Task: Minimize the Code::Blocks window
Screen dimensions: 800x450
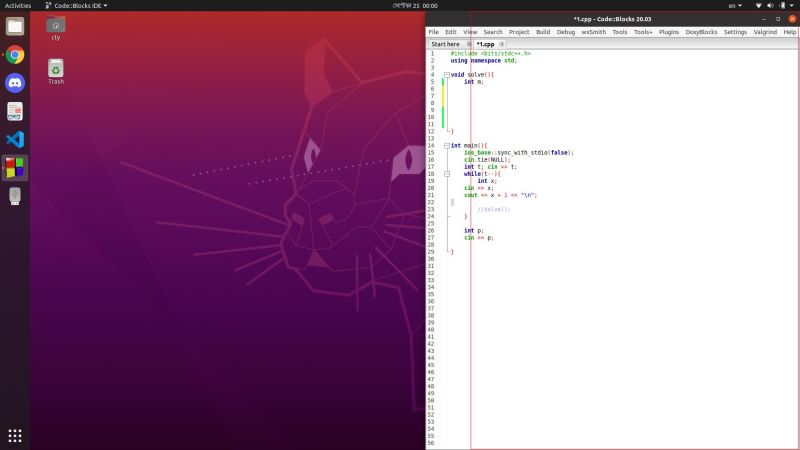Action: click(x=764, y=19)
